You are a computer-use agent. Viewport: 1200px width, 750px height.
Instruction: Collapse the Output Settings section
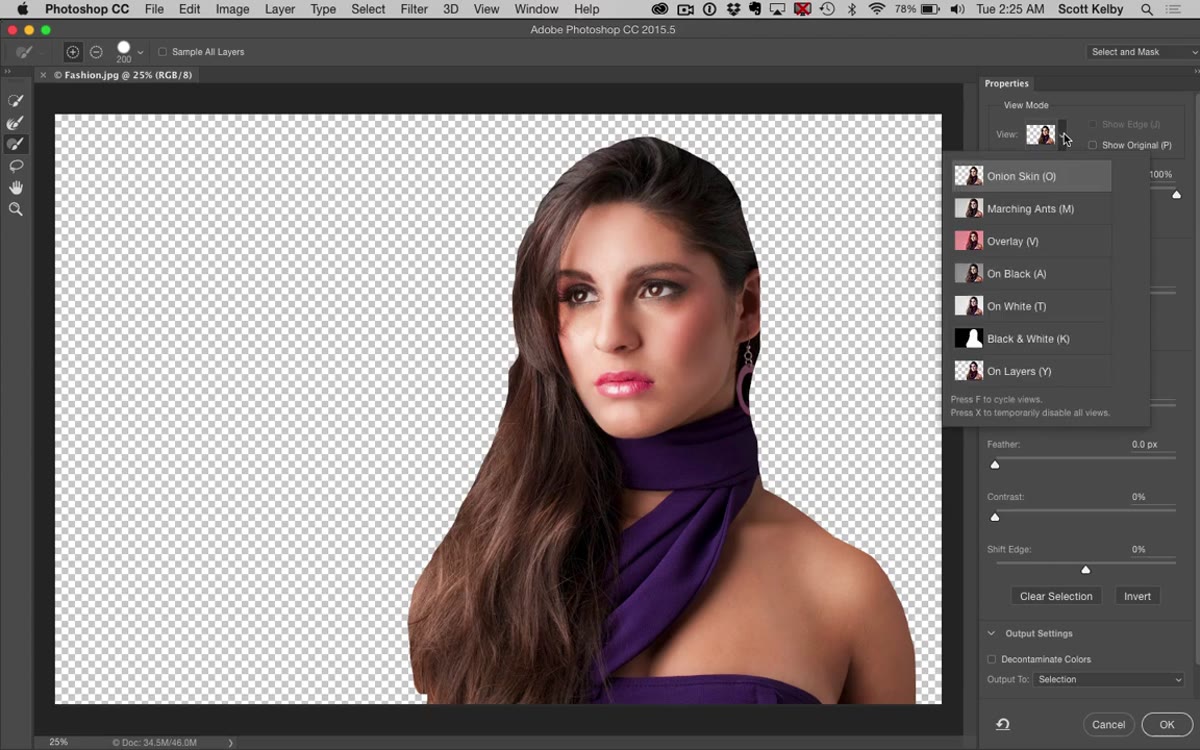[992, 633]
